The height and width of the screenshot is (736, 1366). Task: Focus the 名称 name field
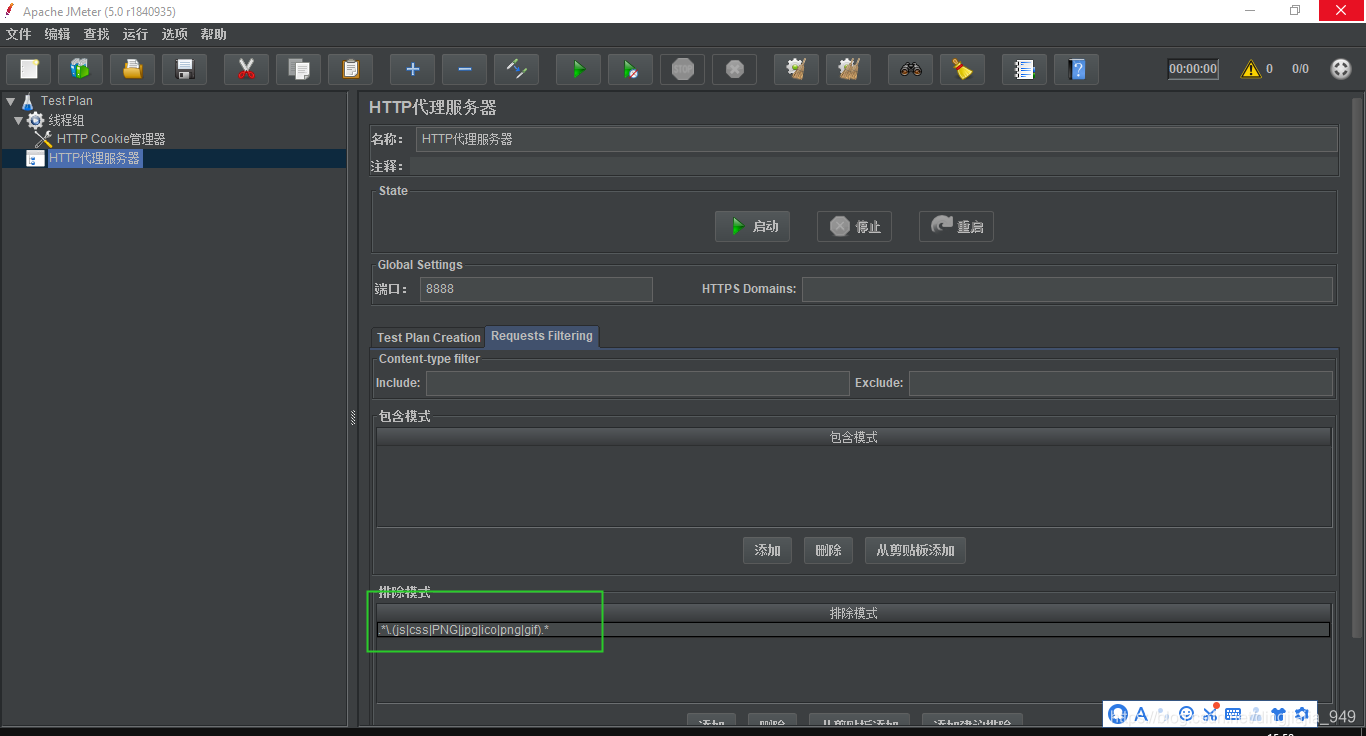click(877, 139)
